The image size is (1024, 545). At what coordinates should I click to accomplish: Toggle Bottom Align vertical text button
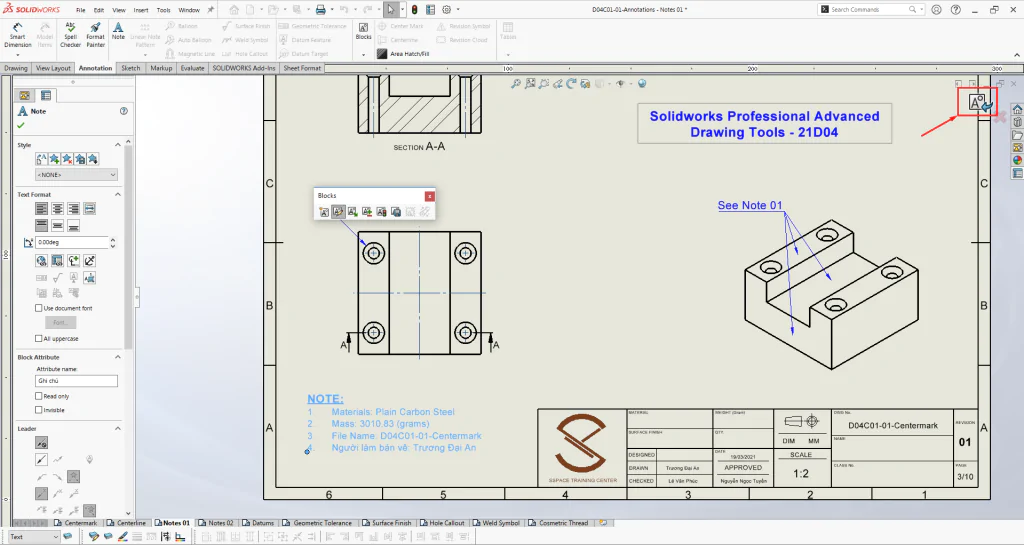(x=73, y=226)
